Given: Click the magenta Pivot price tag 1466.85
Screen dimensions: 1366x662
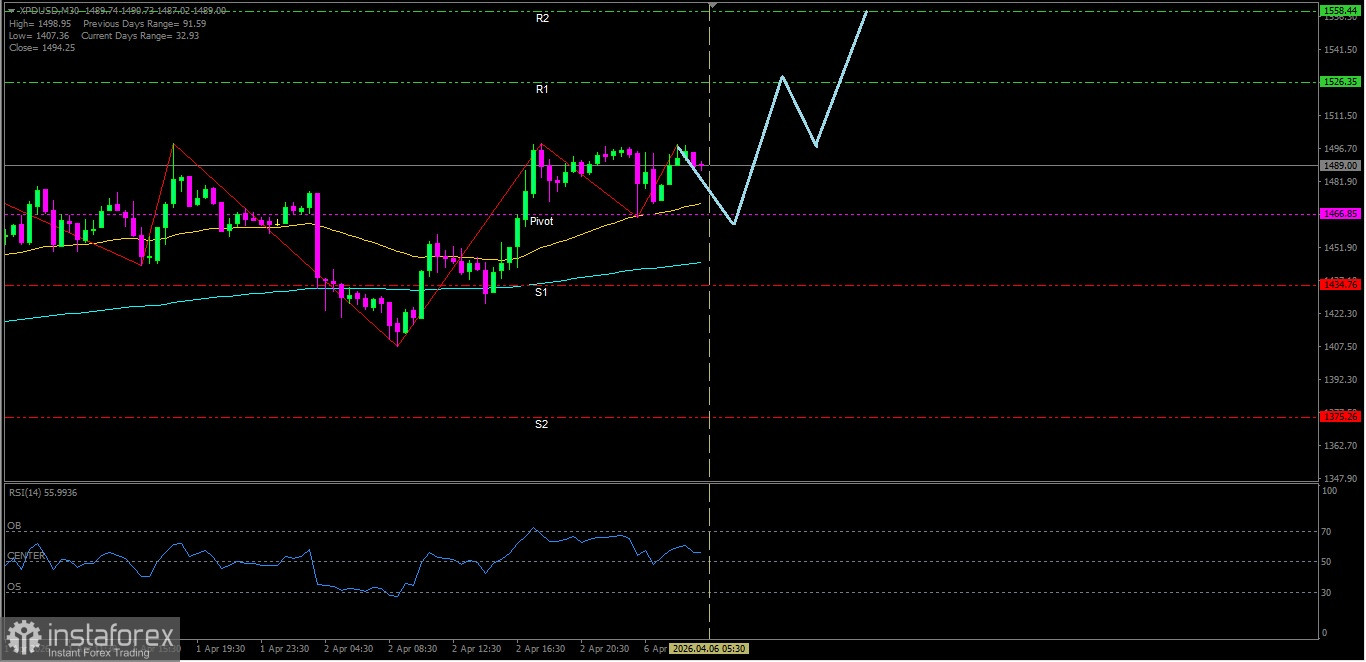Looking at the screenshot, I should [1339, 213].
